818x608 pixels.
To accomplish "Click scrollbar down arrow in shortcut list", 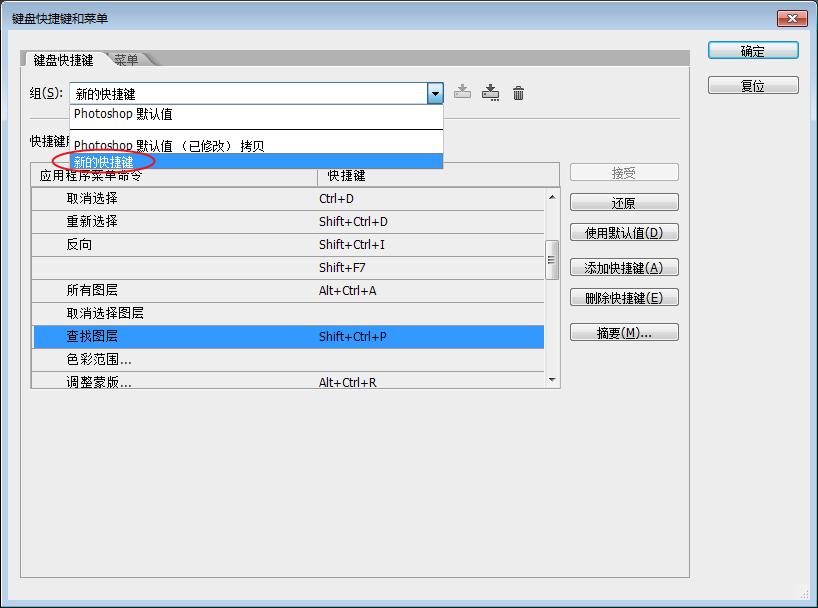I will [x=552, y=379].
